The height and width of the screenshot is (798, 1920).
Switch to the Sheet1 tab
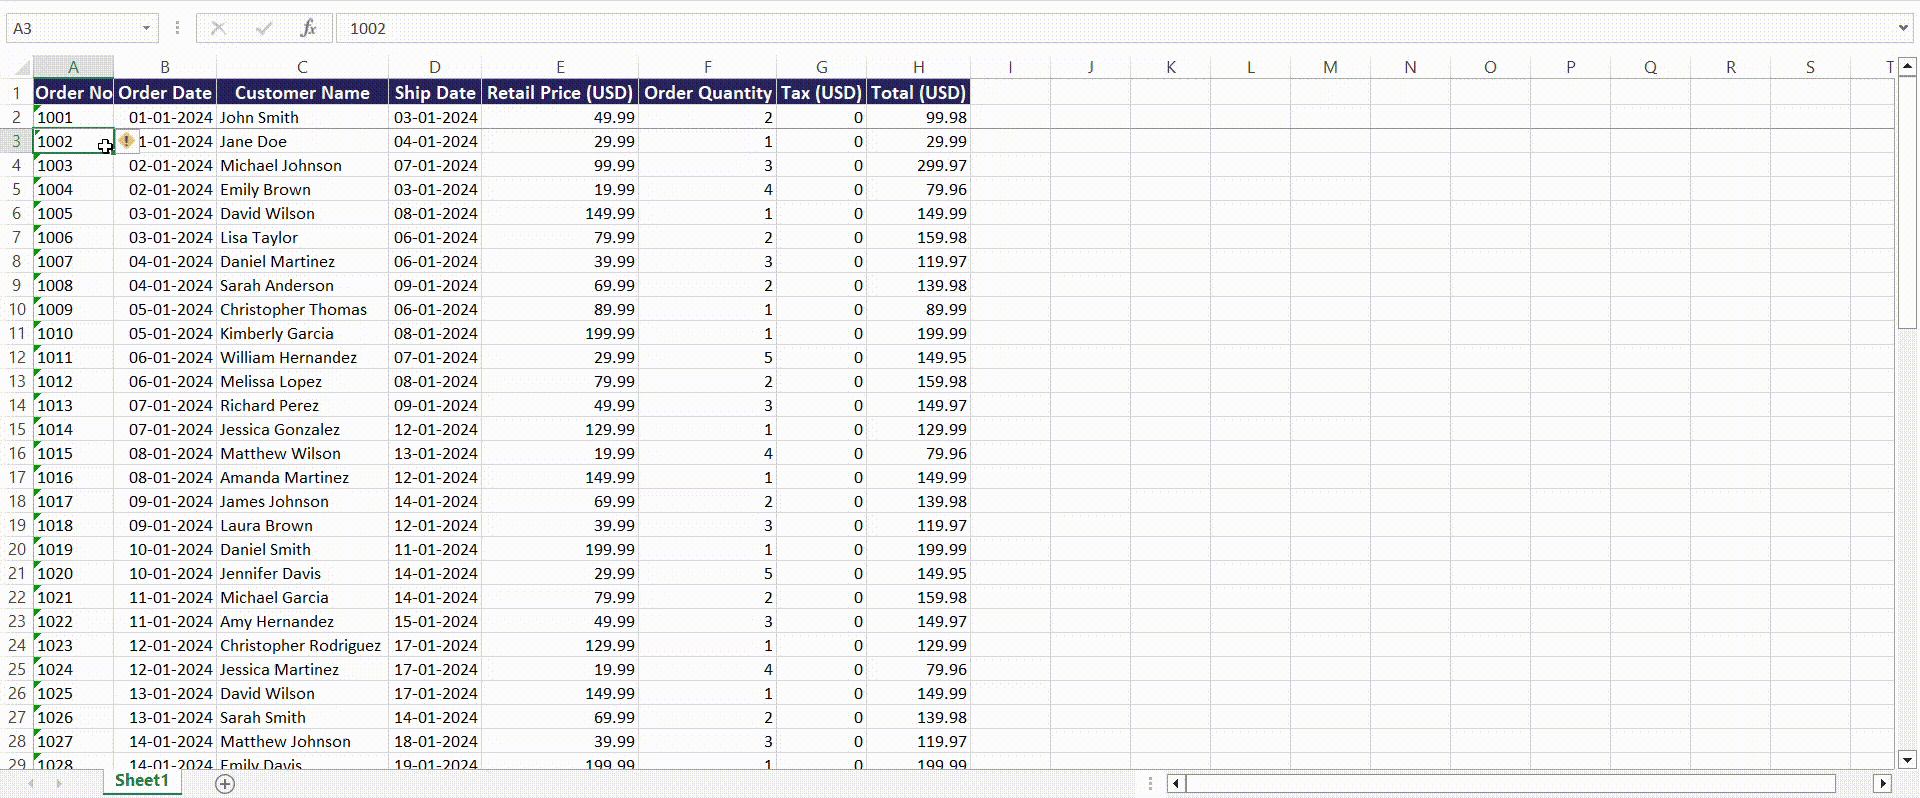142,781
